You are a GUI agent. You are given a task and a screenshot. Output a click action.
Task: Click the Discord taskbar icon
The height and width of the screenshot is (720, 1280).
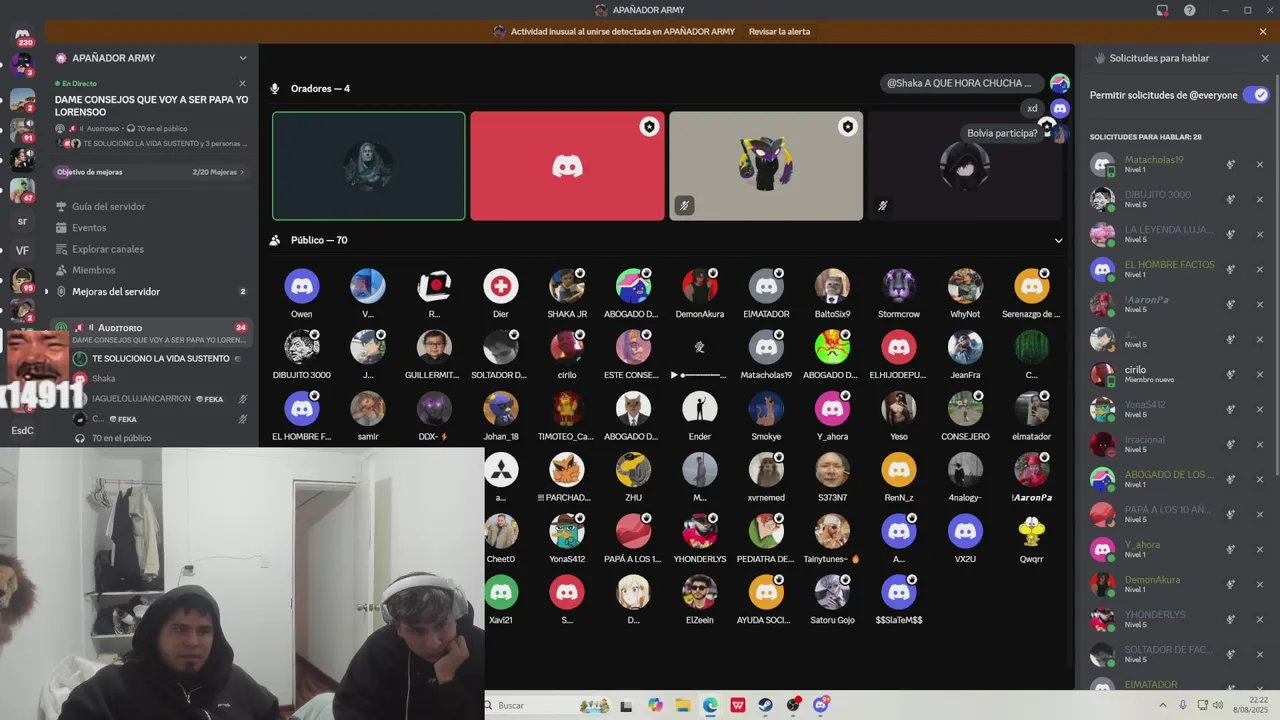pos(821,705)
